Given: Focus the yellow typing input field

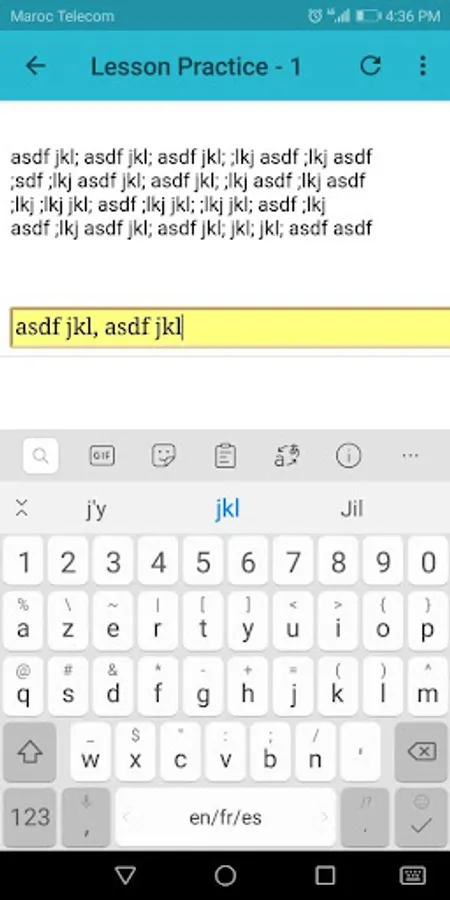Looking at the screenshot, I should [230, 328].
